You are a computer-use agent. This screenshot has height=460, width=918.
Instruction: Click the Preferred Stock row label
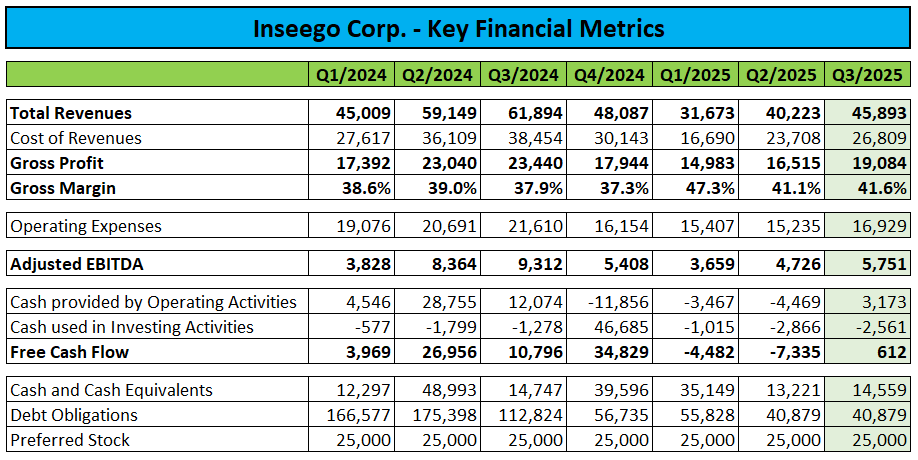click(70, 440)
